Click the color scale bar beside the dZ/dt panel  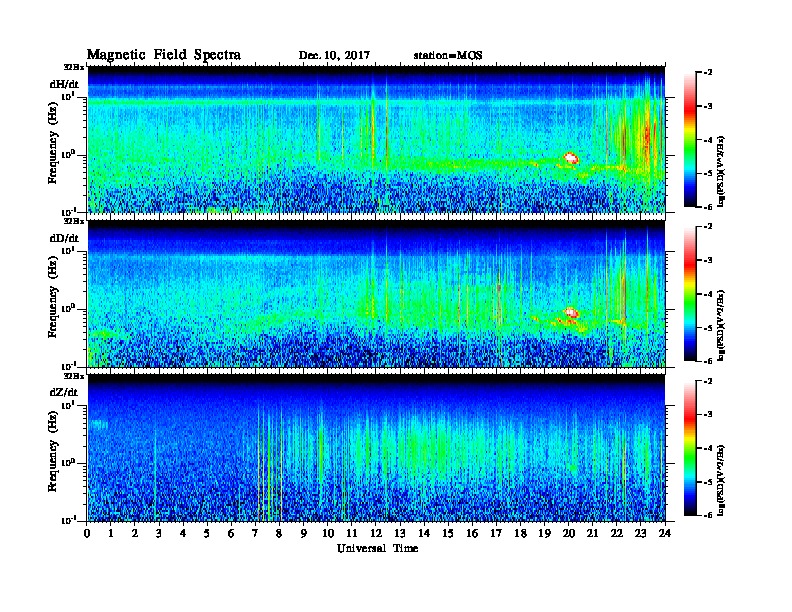point(689,448)
